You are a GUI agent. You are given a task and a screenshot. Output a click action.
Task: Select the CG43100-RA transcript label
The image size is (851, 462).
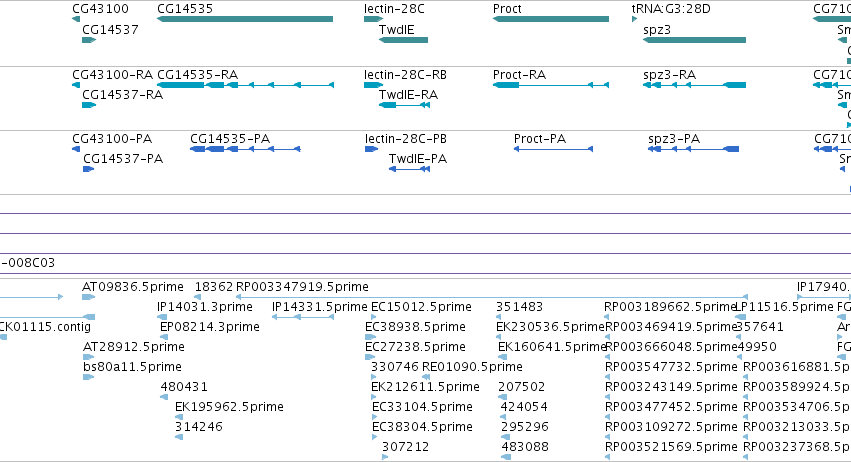click(112, 74)
